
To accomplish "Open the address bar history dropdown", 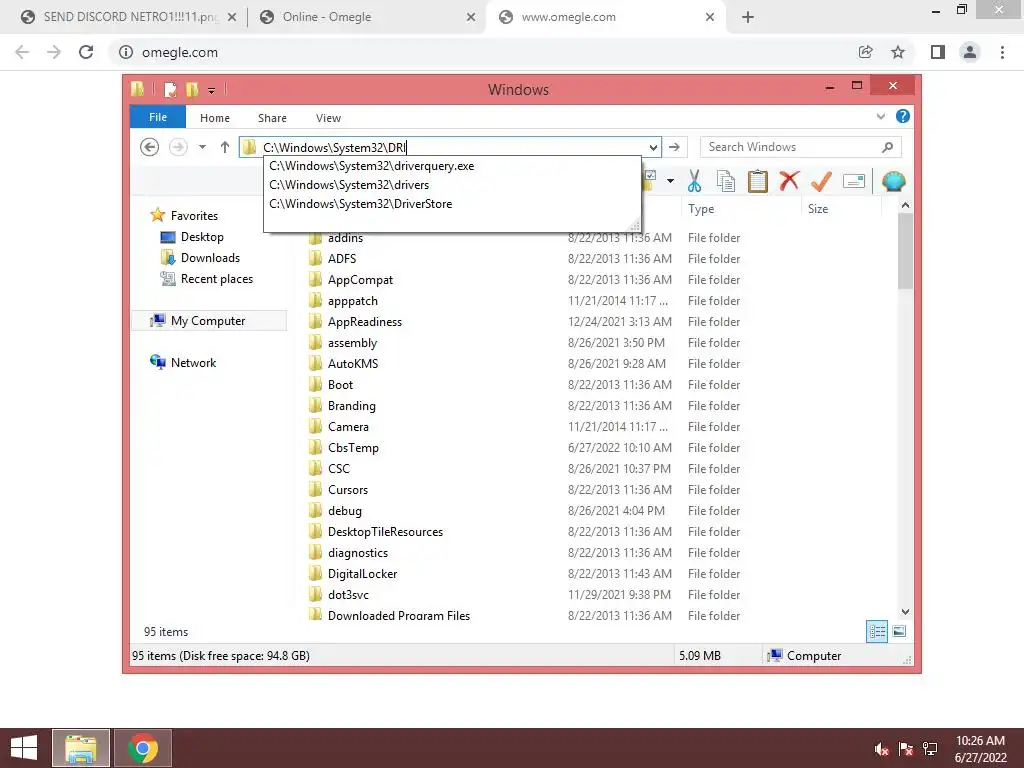I will click(653, 147).
